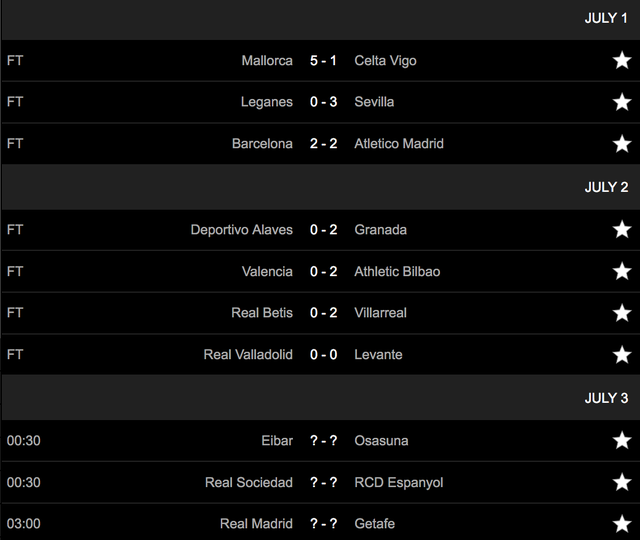
Task: Star the Leganes vs Sevilla match
Action: tap(622, 102)
